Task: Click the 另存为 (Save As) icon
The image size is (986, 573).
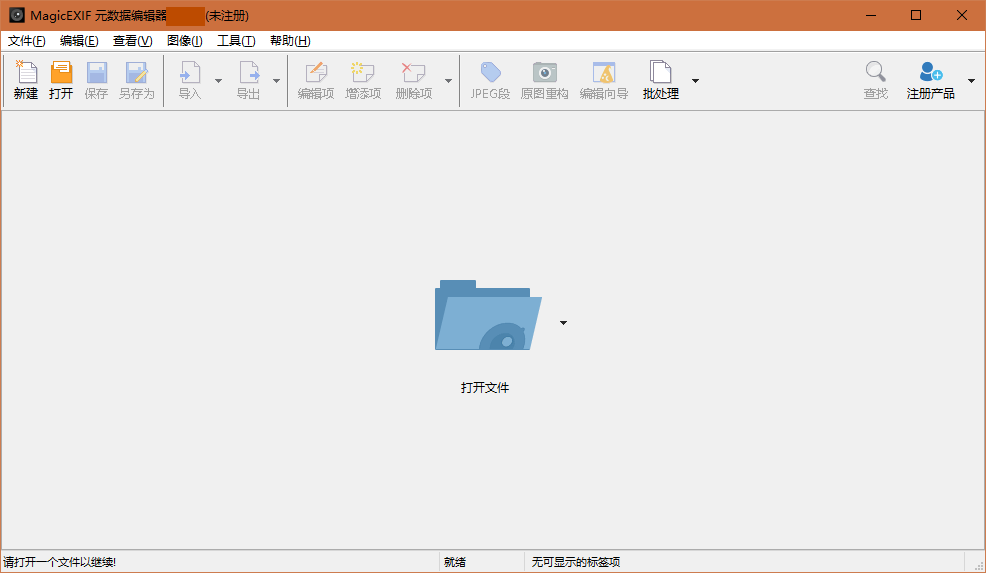Action: click(x=136, y=72)
